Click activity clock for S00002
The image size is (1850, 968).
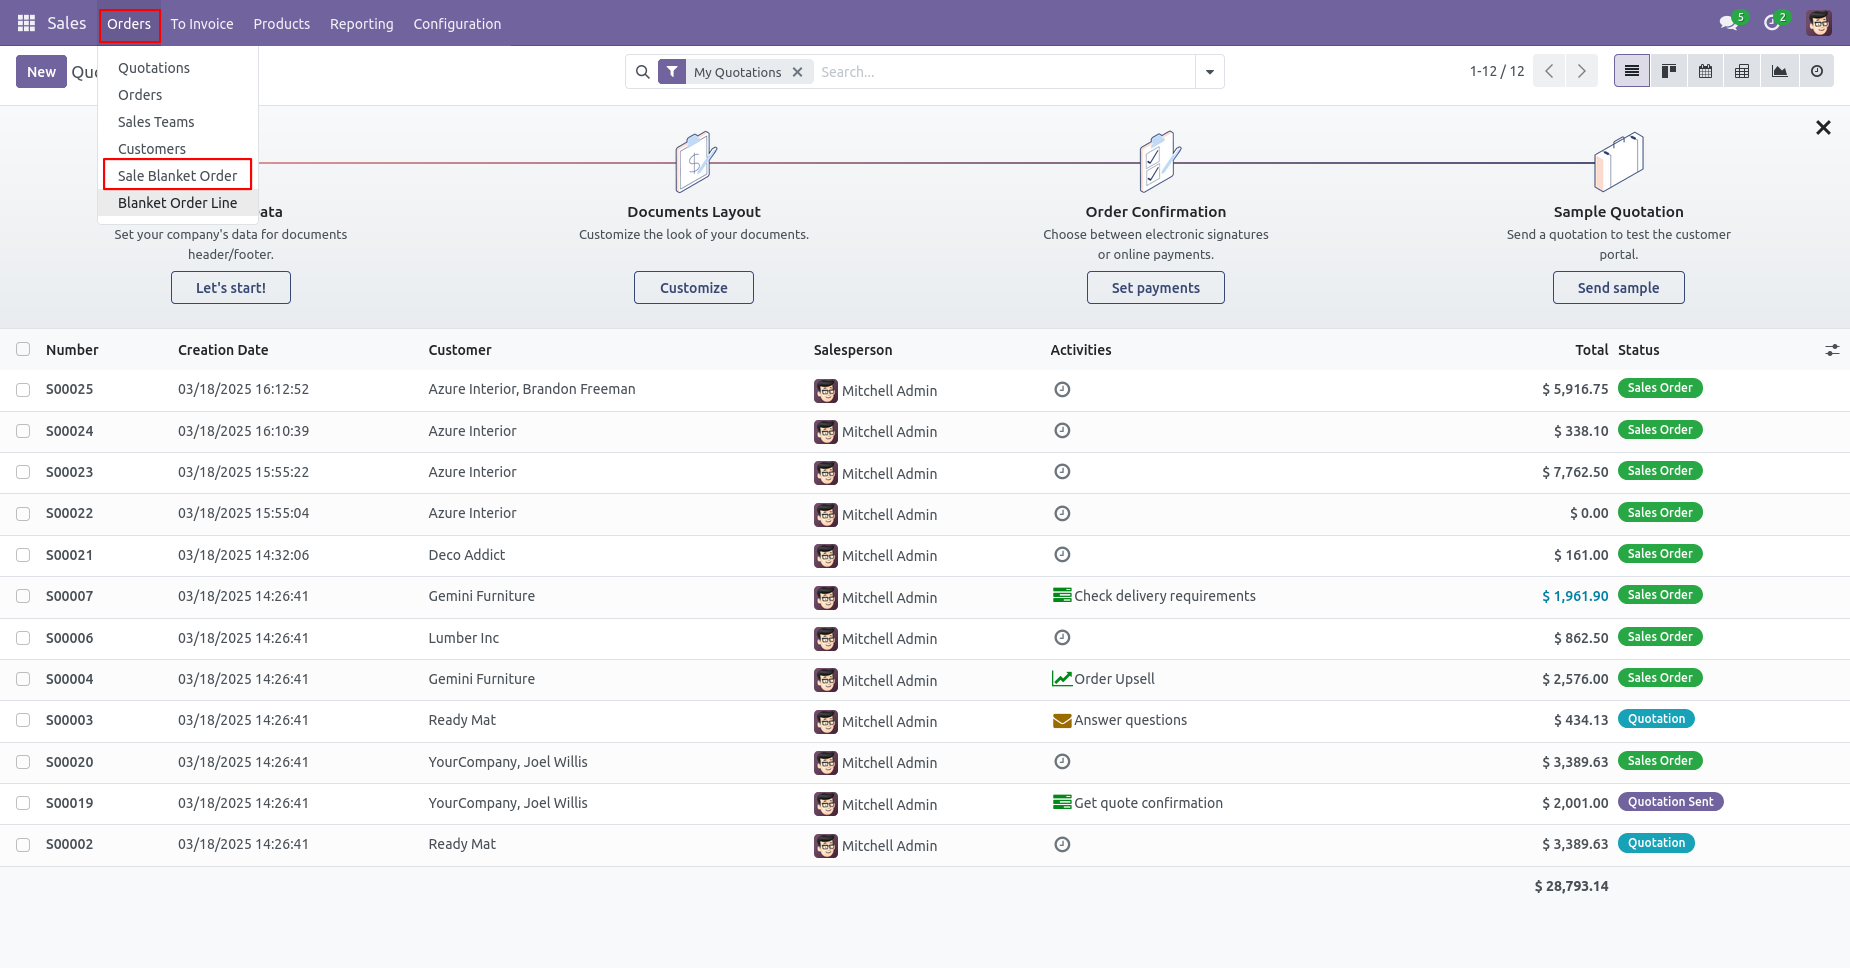point(1062,844)
